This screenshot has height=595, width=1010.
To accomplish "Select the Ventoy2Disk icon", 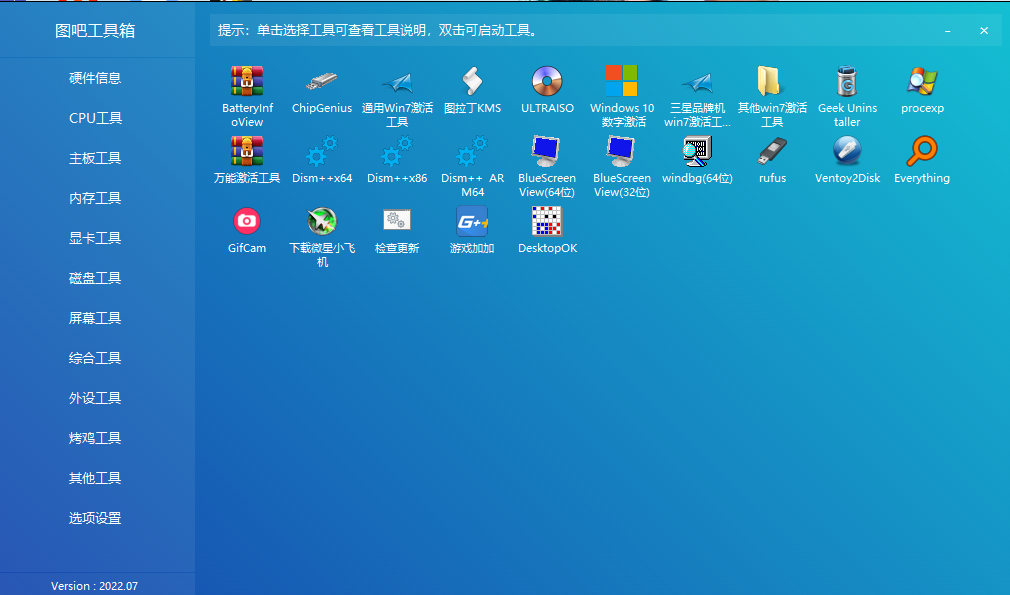I will (x=847, y=152).
